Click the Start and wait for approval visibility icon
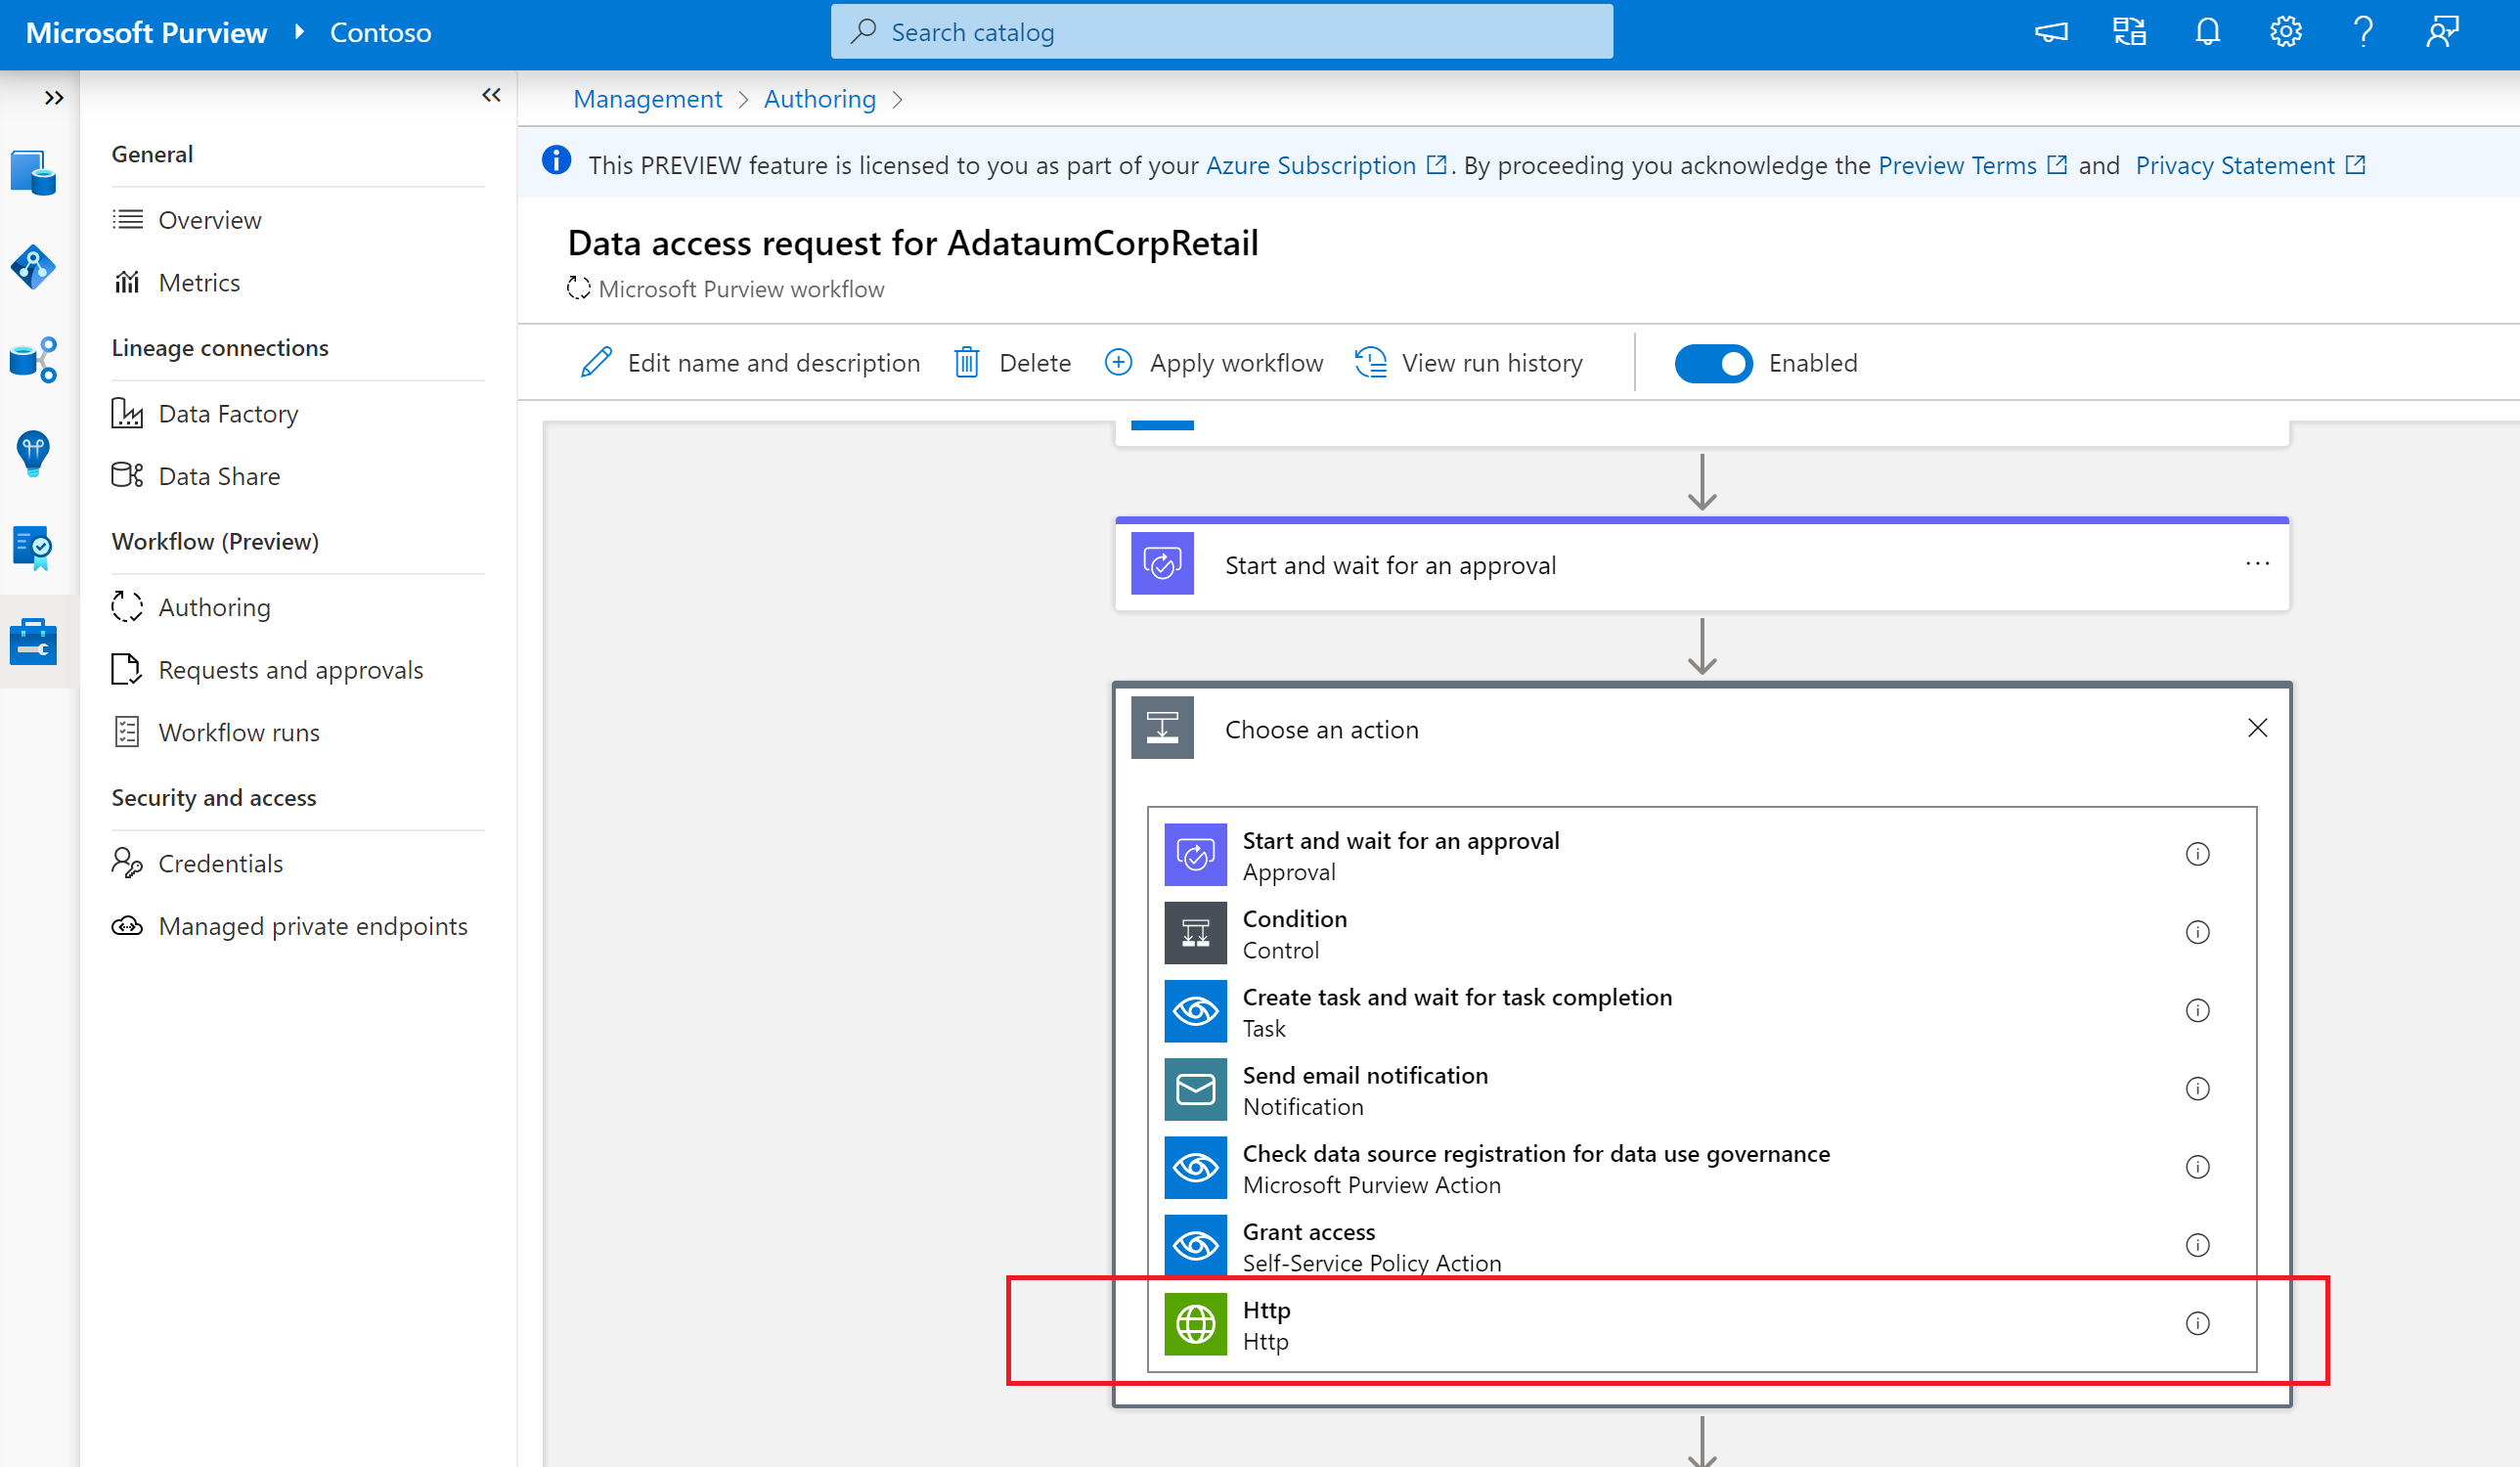This screenshot has height=1467, width=2520. (2197, 854)
